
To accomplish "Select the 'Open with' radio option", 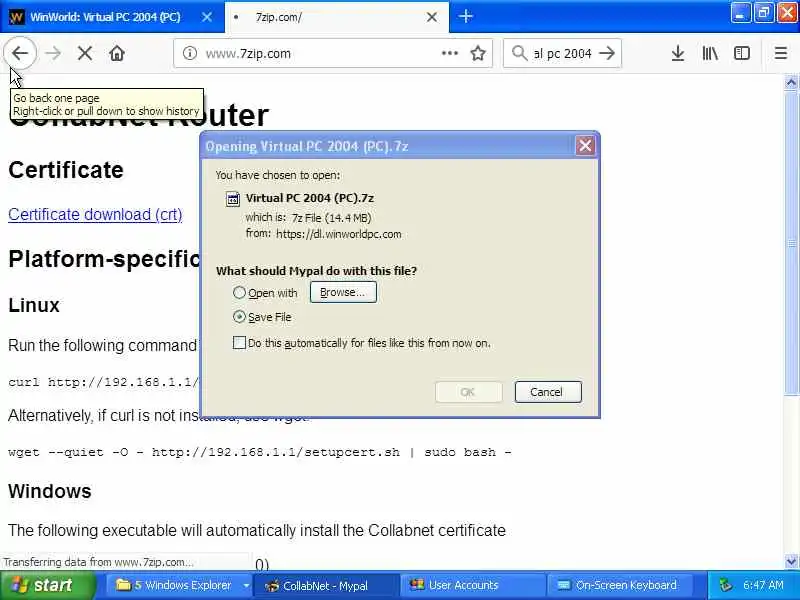I will click(239, 292).
